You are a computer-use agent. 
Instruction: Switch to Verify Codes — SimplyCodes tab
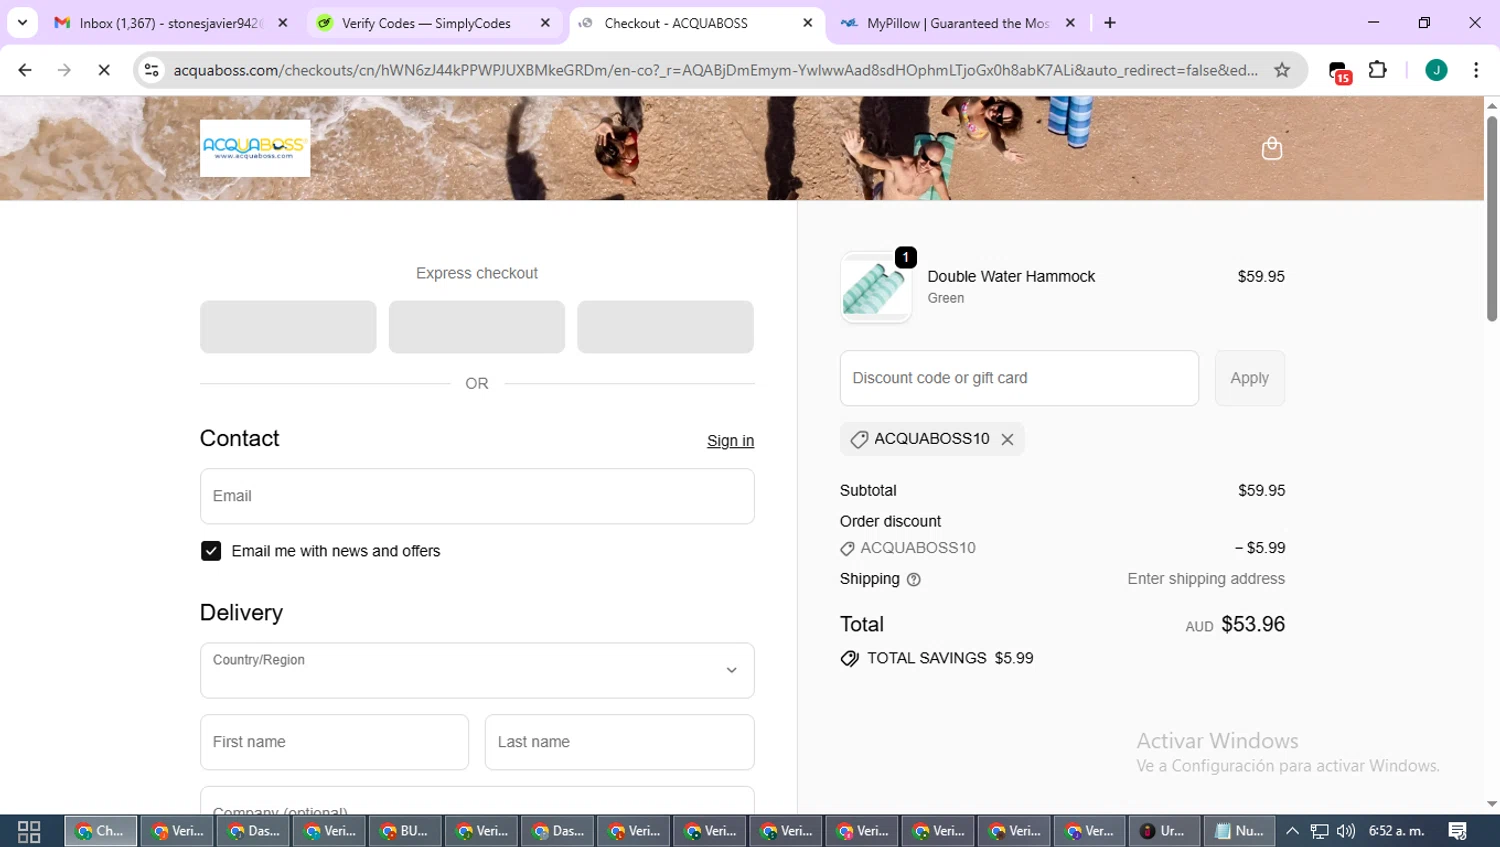pos(435,23)
